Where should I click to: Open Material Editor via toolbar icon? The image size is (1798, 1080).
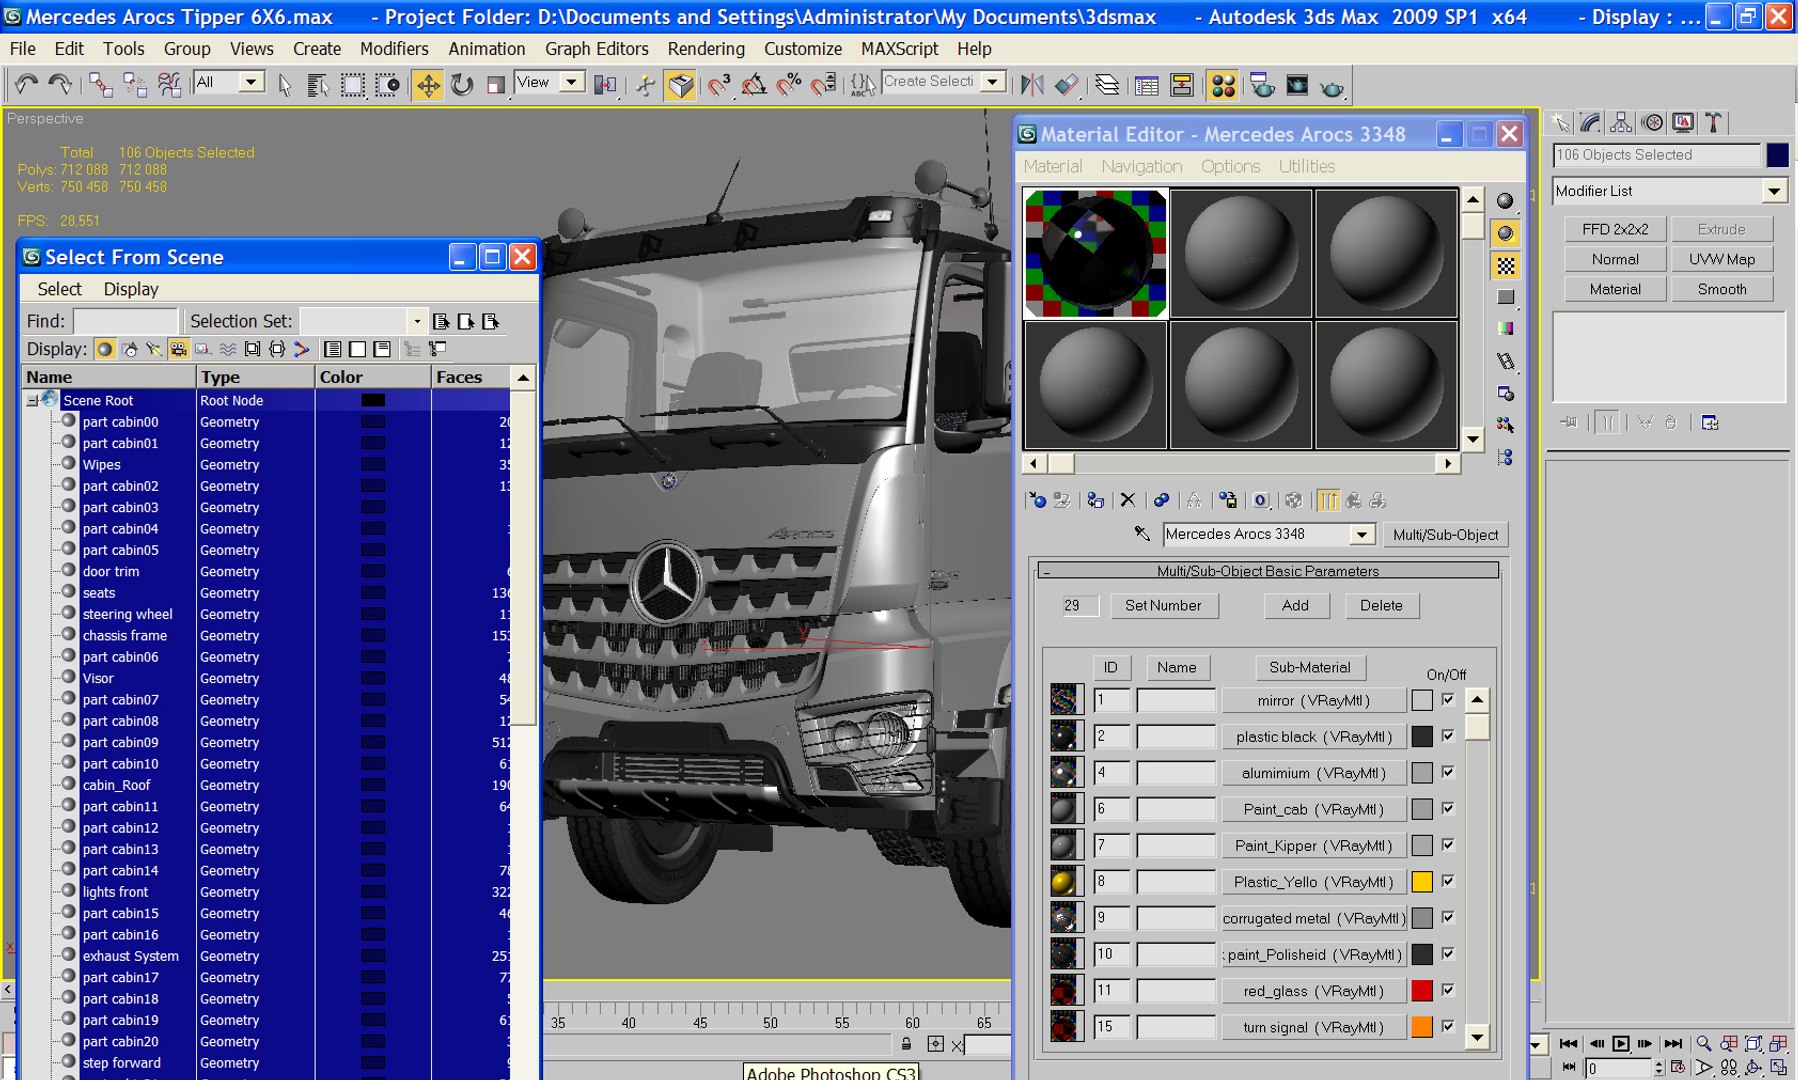click(x=1222, y=85)
